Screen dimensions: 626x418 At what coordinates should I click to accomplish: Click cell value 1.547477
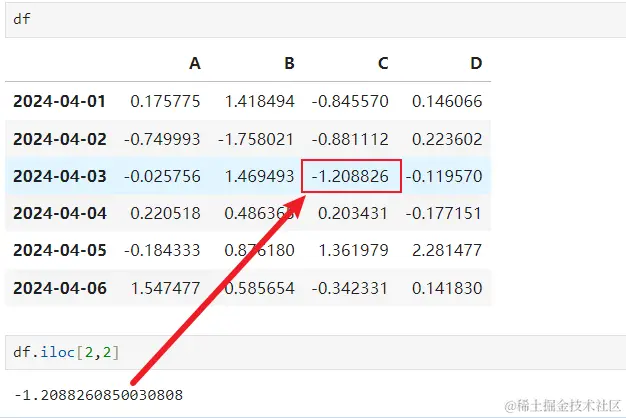coord(166,288)
